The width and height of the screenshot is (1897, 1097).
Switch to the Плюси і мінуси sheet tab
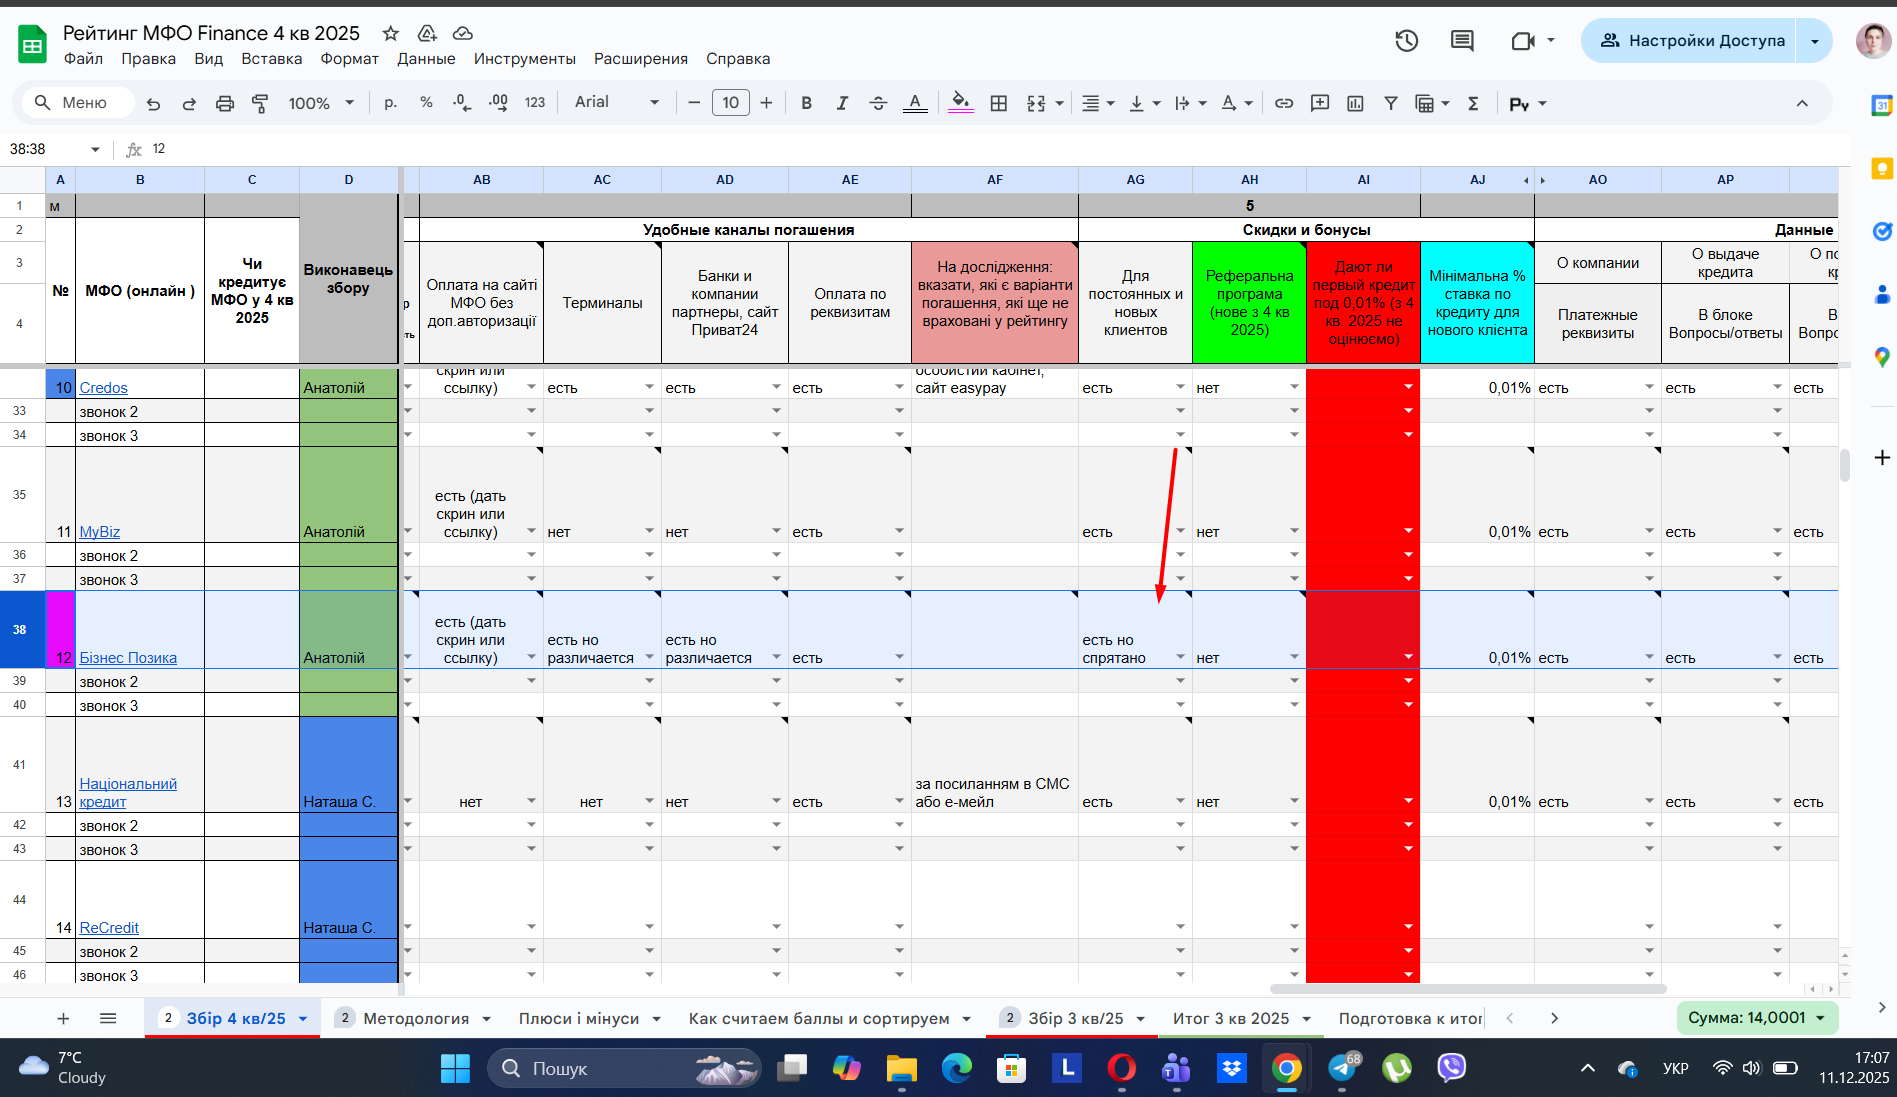tap(578, 1018)
